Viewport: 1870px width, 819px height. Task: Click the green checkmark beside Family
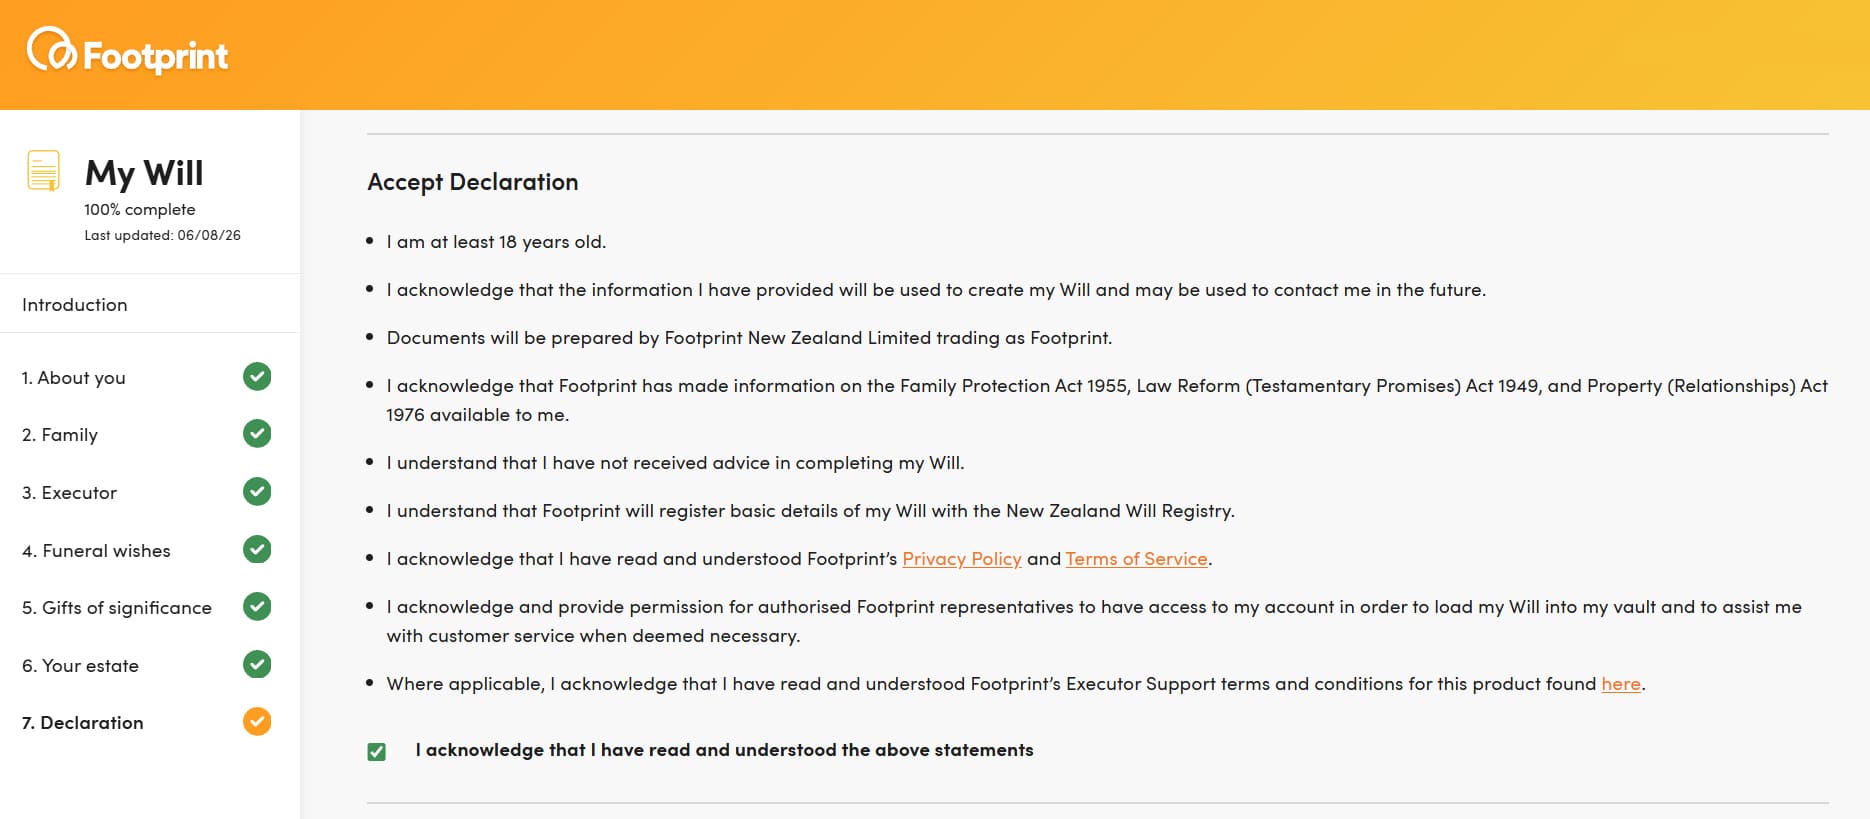point(257,434)
